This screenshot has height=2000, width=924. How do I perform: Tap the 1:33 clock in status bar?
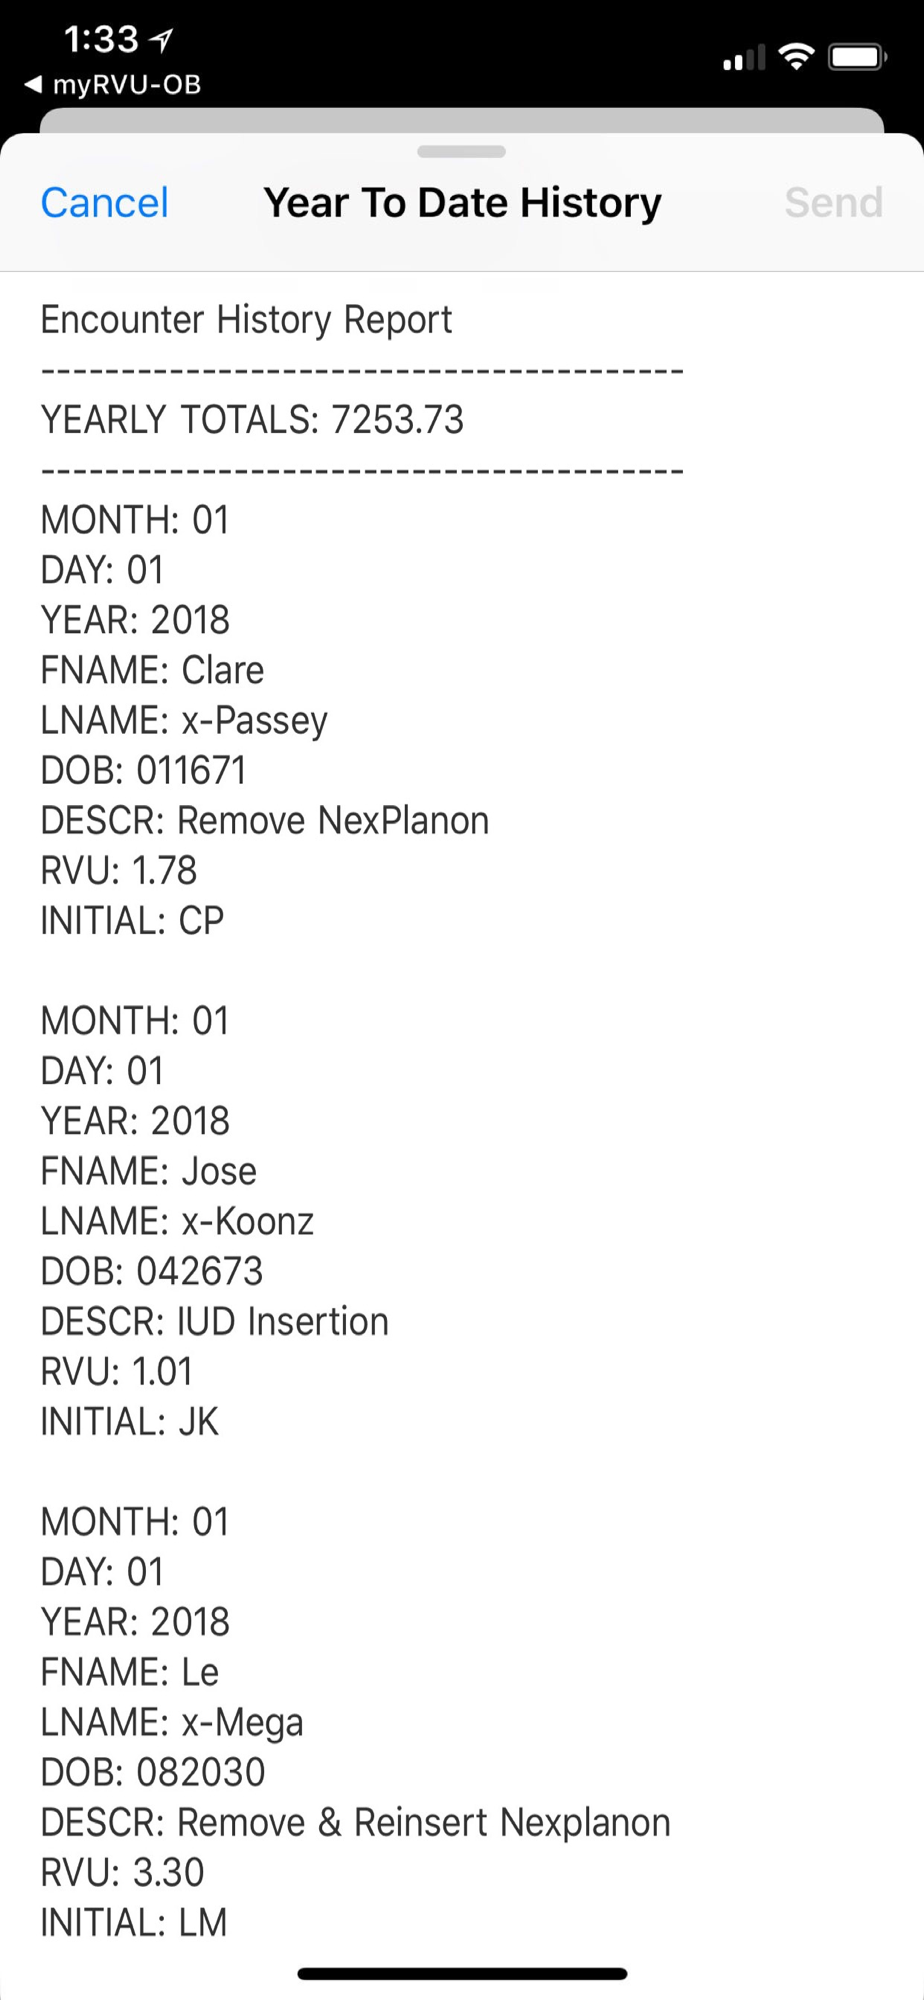pos(101,39)
